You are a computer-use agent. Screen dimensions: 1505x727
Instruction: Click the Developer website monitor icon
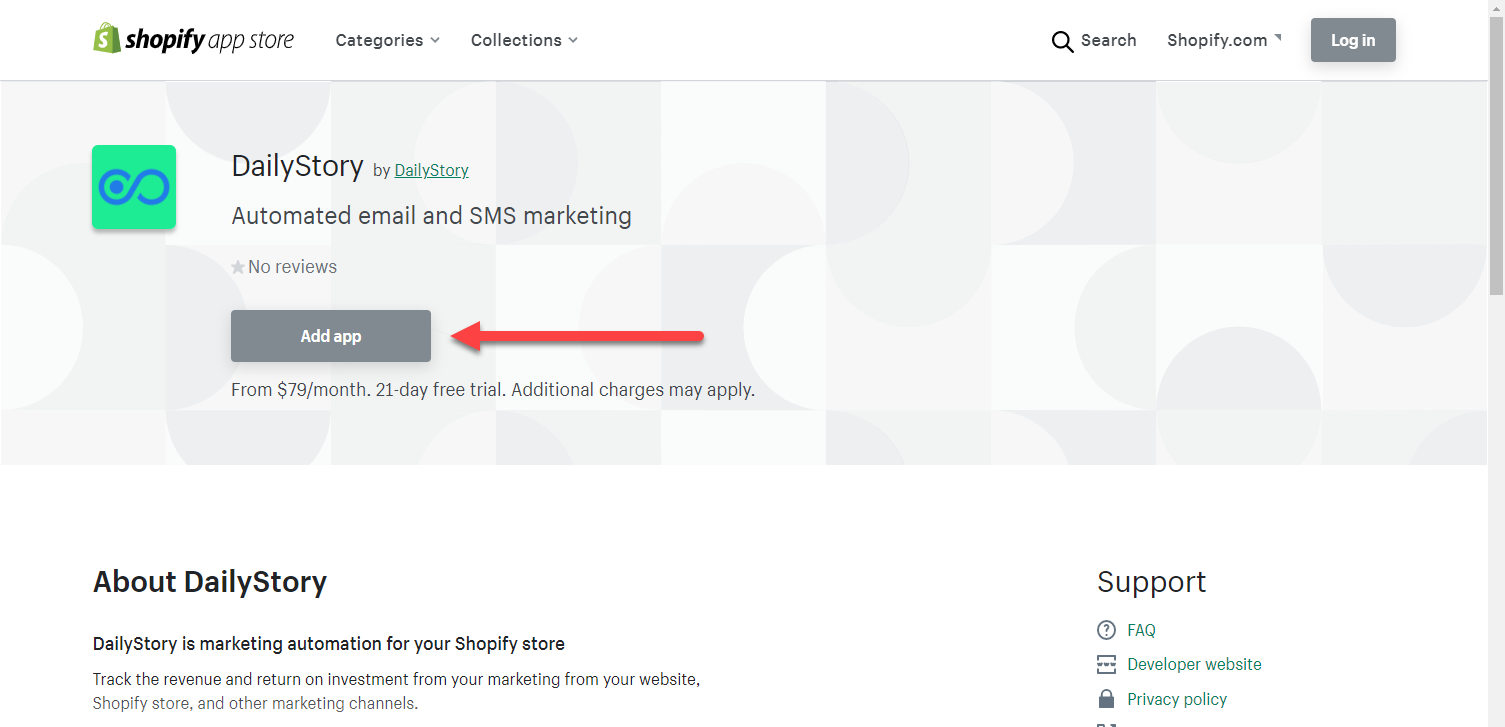(x=1106, y=665)
